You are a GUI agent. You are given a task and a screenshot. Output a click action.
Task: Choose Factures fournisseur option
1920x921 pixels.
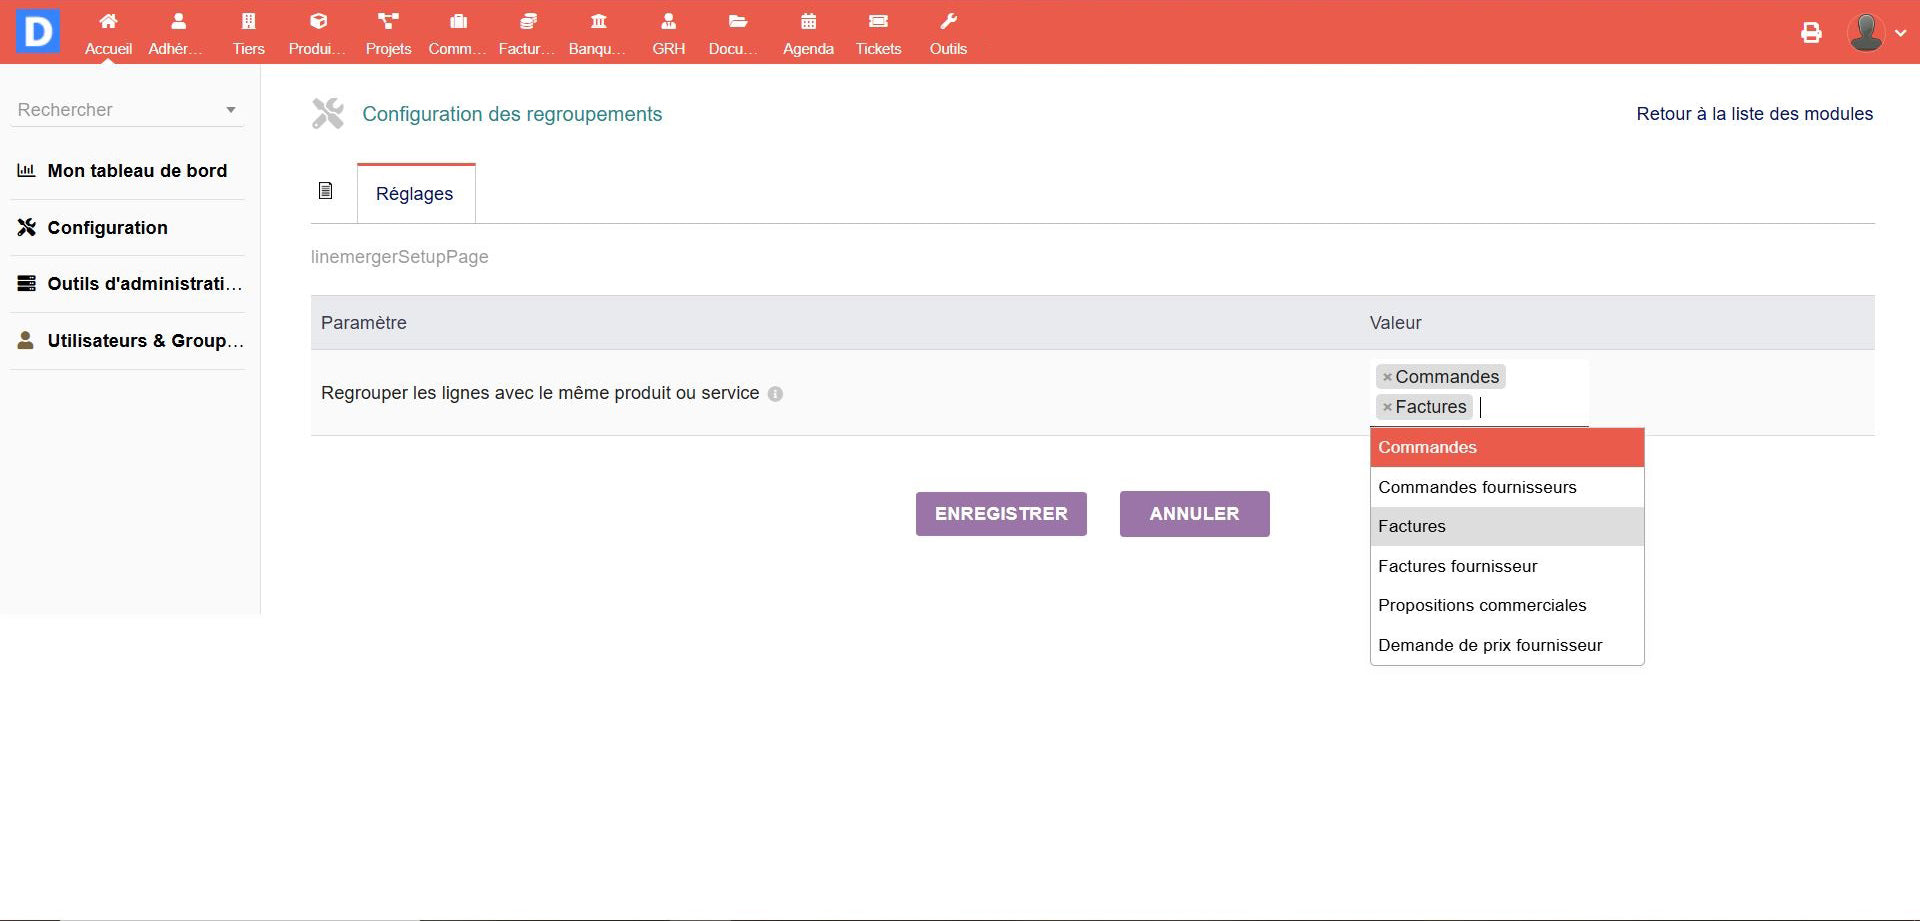click(x=1457, y=566)
